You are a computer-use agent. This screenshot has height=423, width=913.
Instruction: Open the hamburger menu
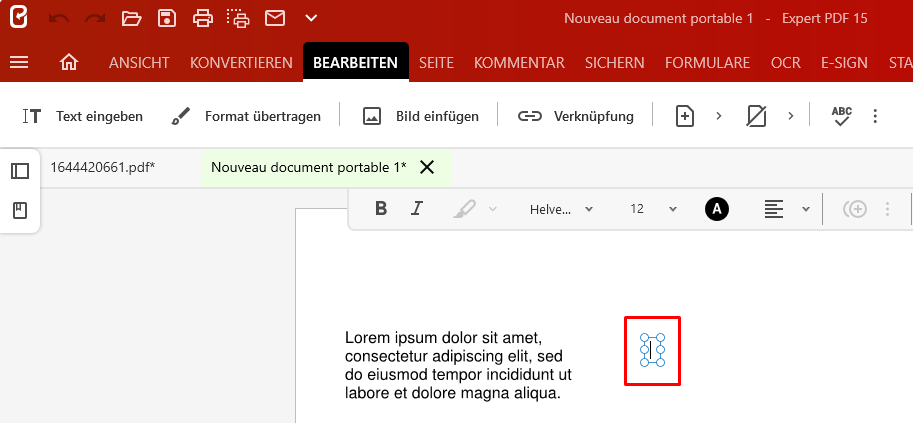click(x=19, y=62)
